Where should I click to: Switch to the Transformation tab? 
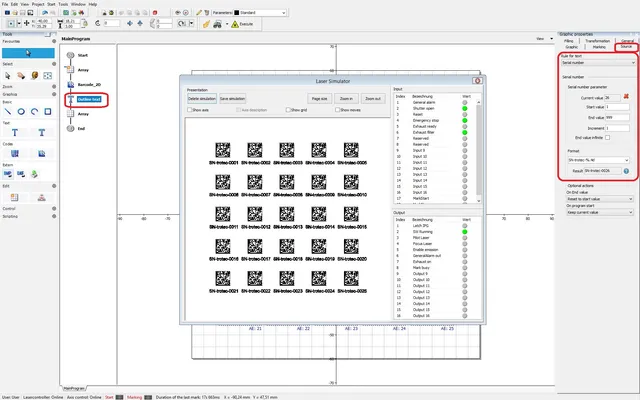point(599,40)
